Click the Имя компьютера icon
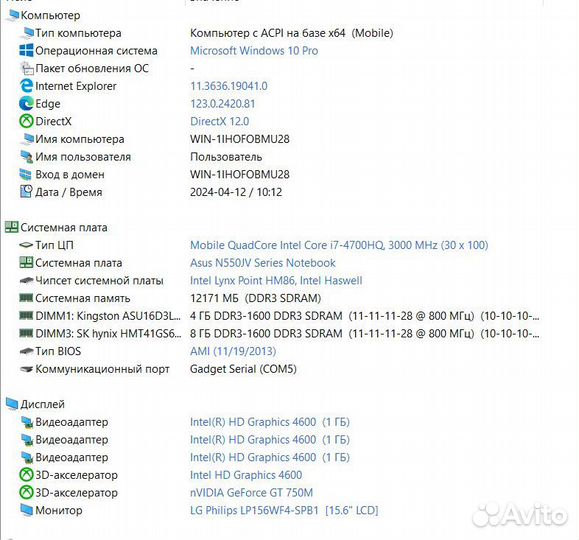579x540 pixels. pyautogui.click(x=27, y=139)
